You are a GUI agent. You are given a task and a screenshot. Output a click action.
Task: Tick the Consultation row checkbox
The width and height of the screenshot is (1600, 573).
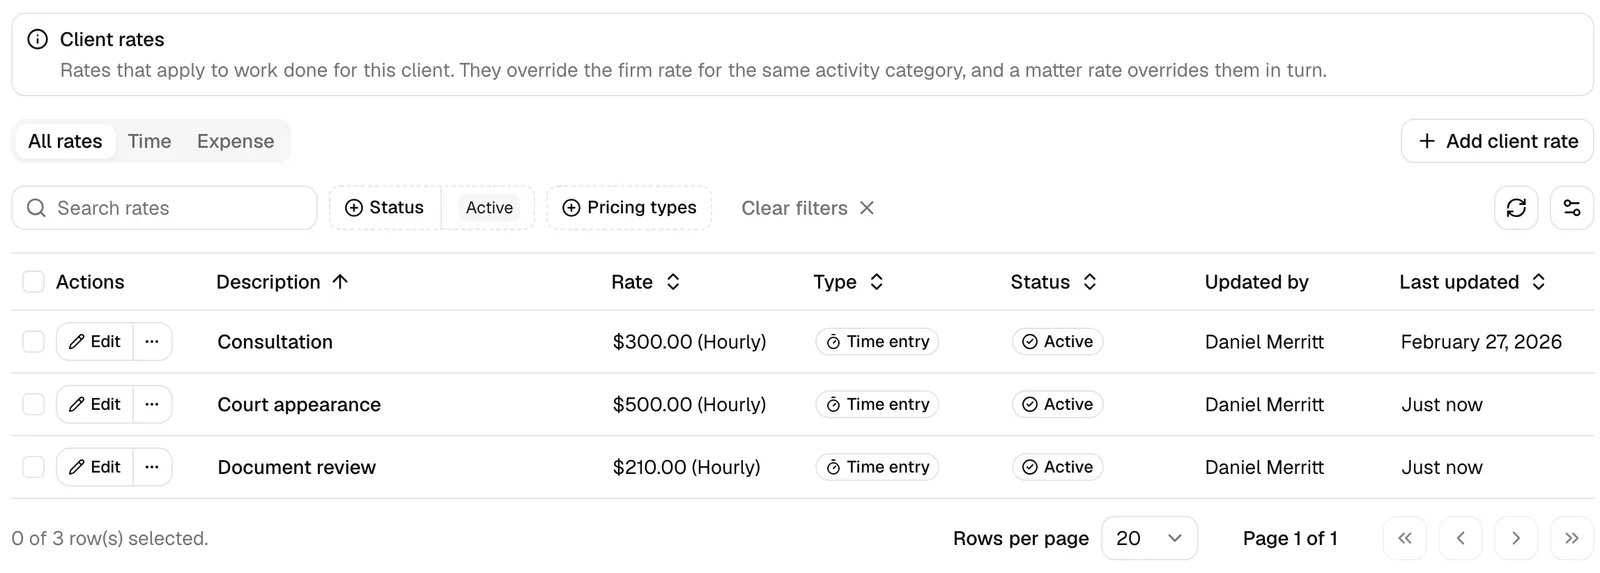(x=33, y=342)
